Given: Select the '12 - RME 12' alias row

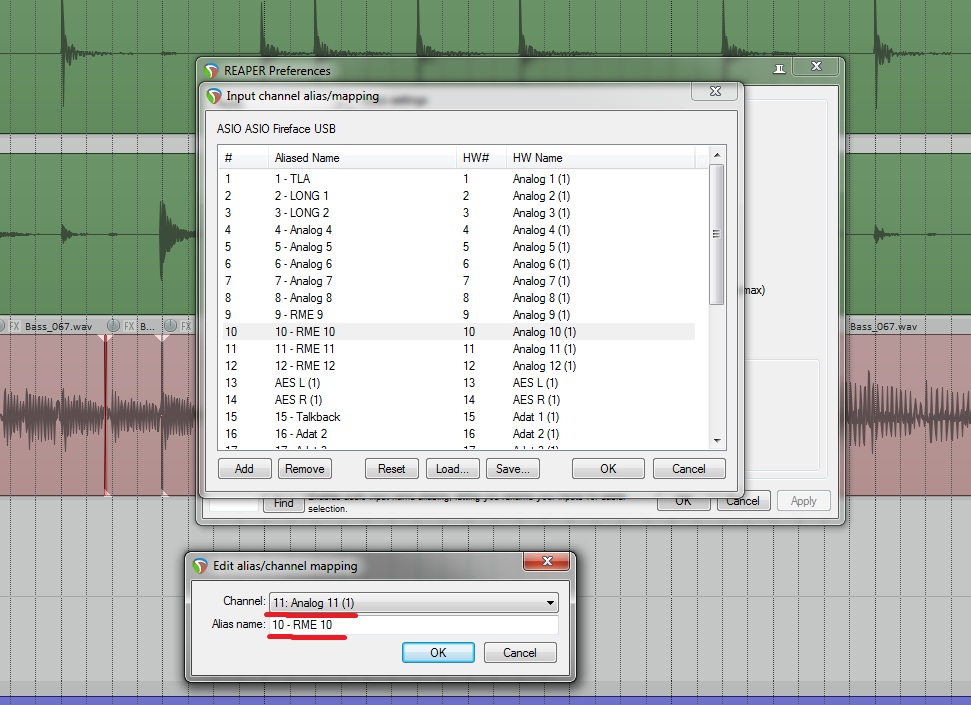Looking at the screenshot, I should 305,366.
